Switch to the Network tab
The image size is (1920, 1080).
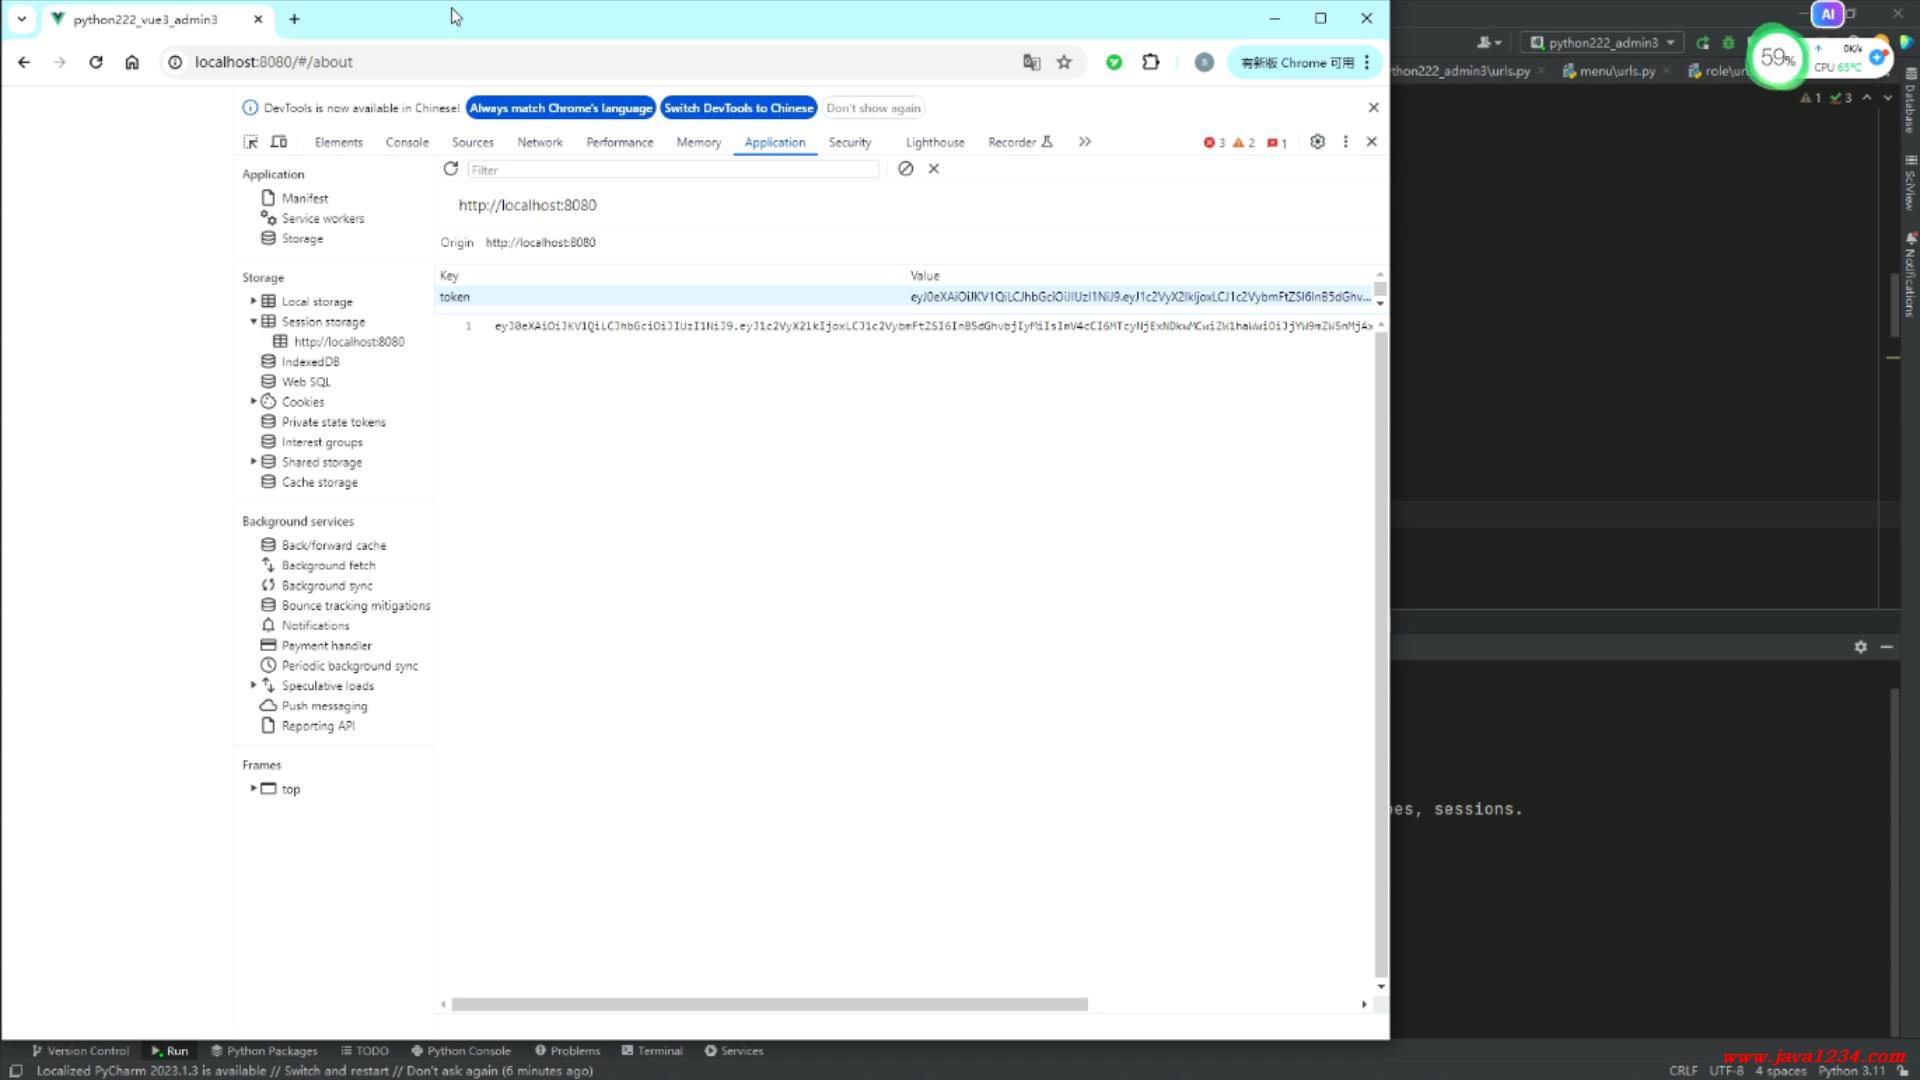pyautogui.click(x=540, y=142)
